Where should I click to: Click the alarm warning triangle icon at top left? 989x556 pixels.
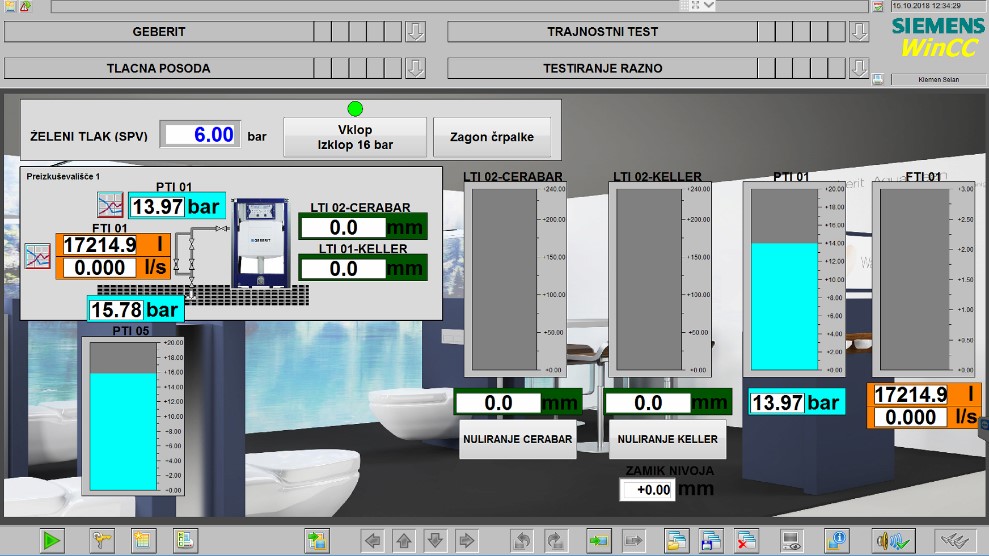tap(25, 6)
